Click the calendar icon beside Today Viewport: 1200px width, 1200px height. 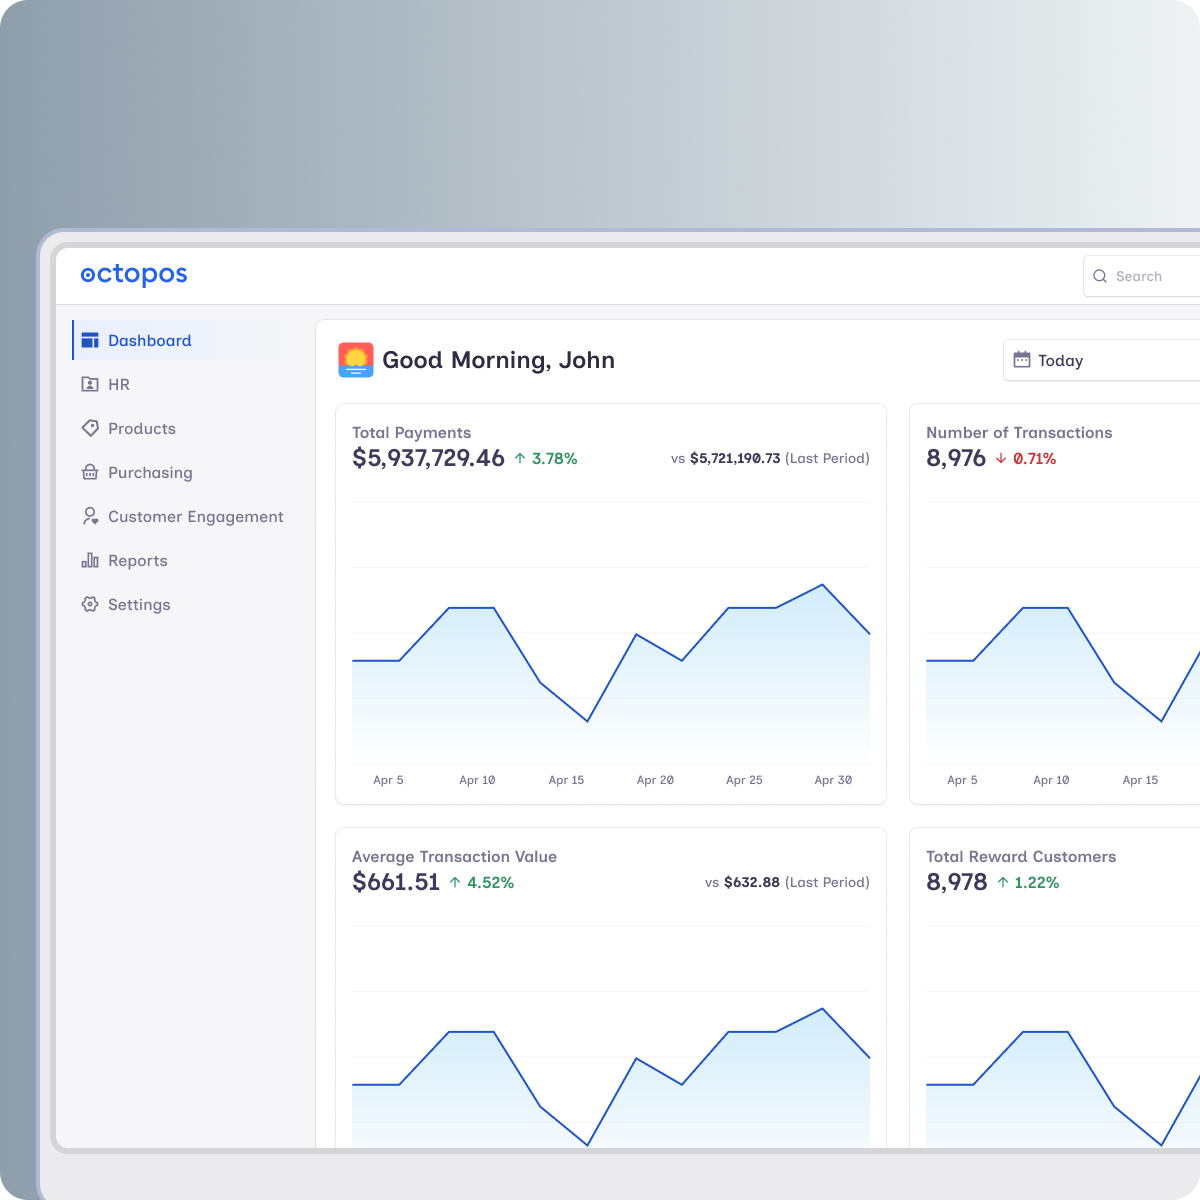1022,360
